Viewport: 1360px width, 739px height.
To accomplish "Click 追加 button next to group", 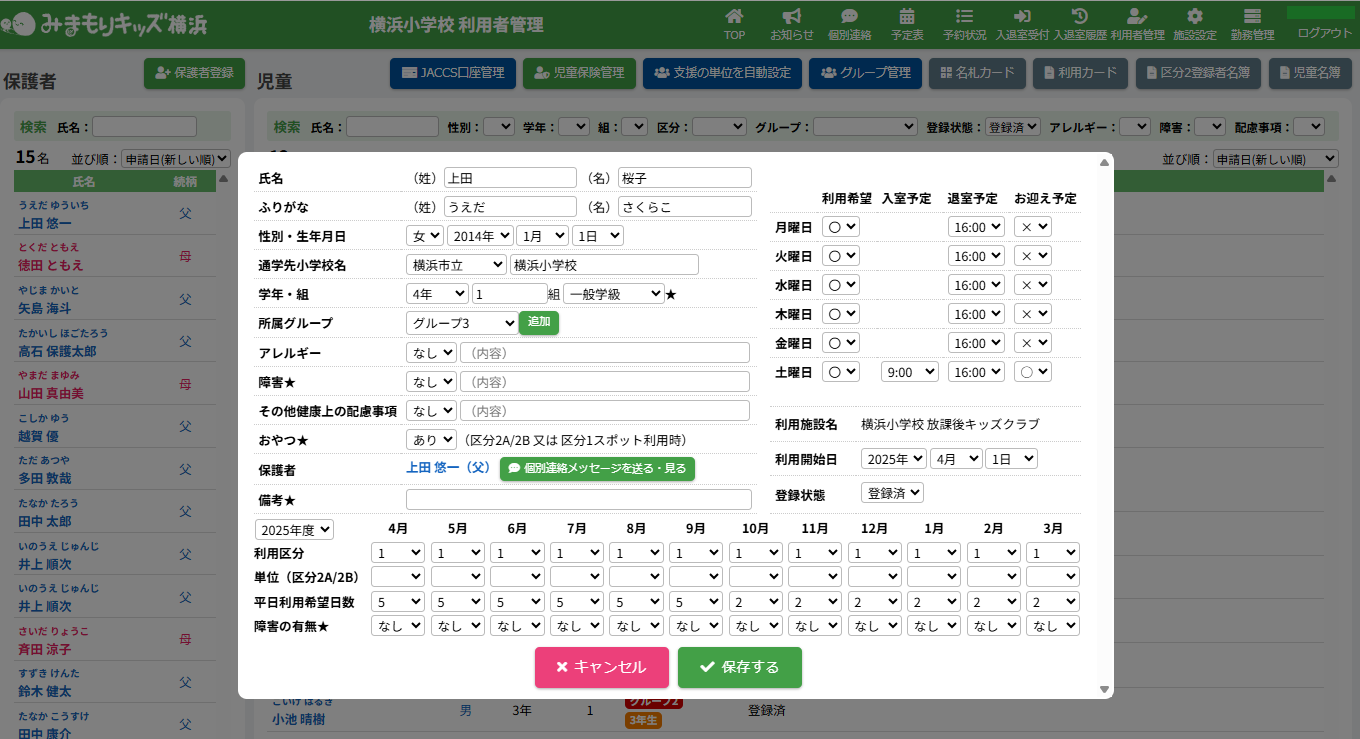I will click(539, 322).
